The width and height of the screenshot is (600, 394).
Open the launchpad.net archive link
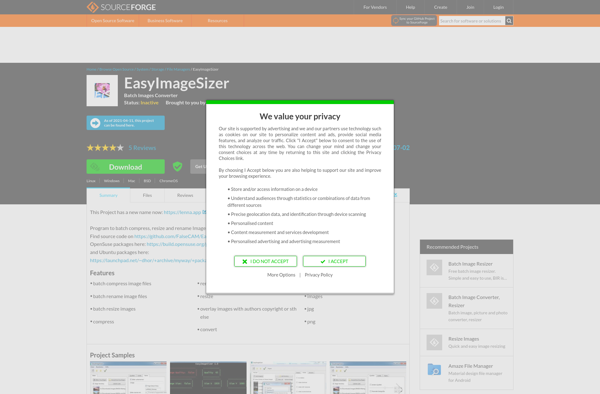148,260
